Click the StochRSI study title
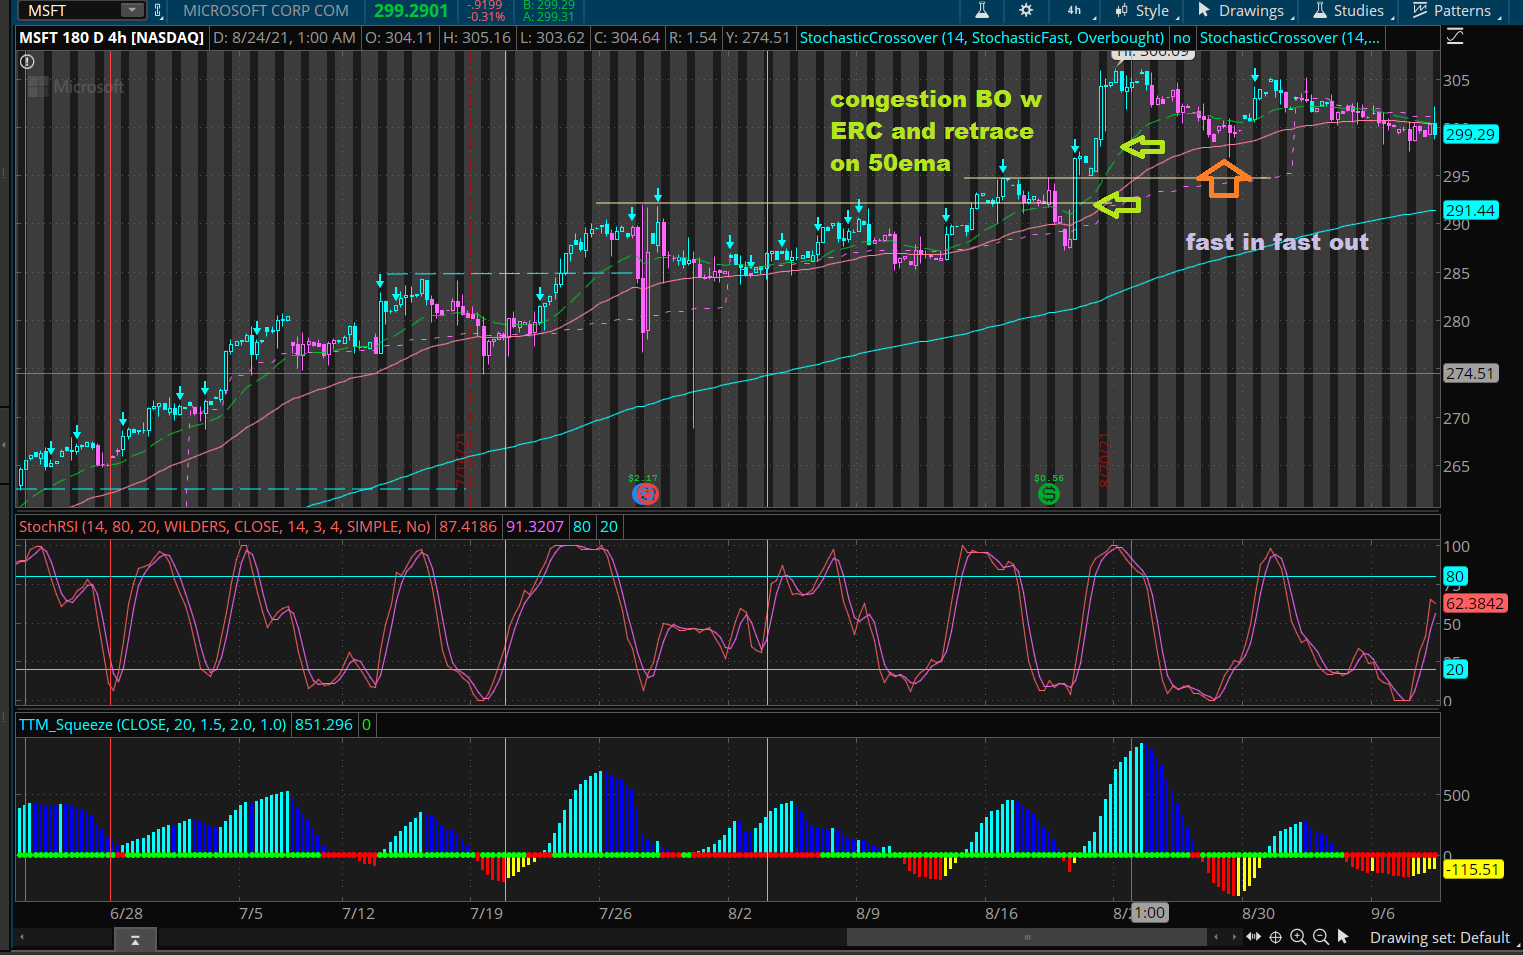 (225, 526)
